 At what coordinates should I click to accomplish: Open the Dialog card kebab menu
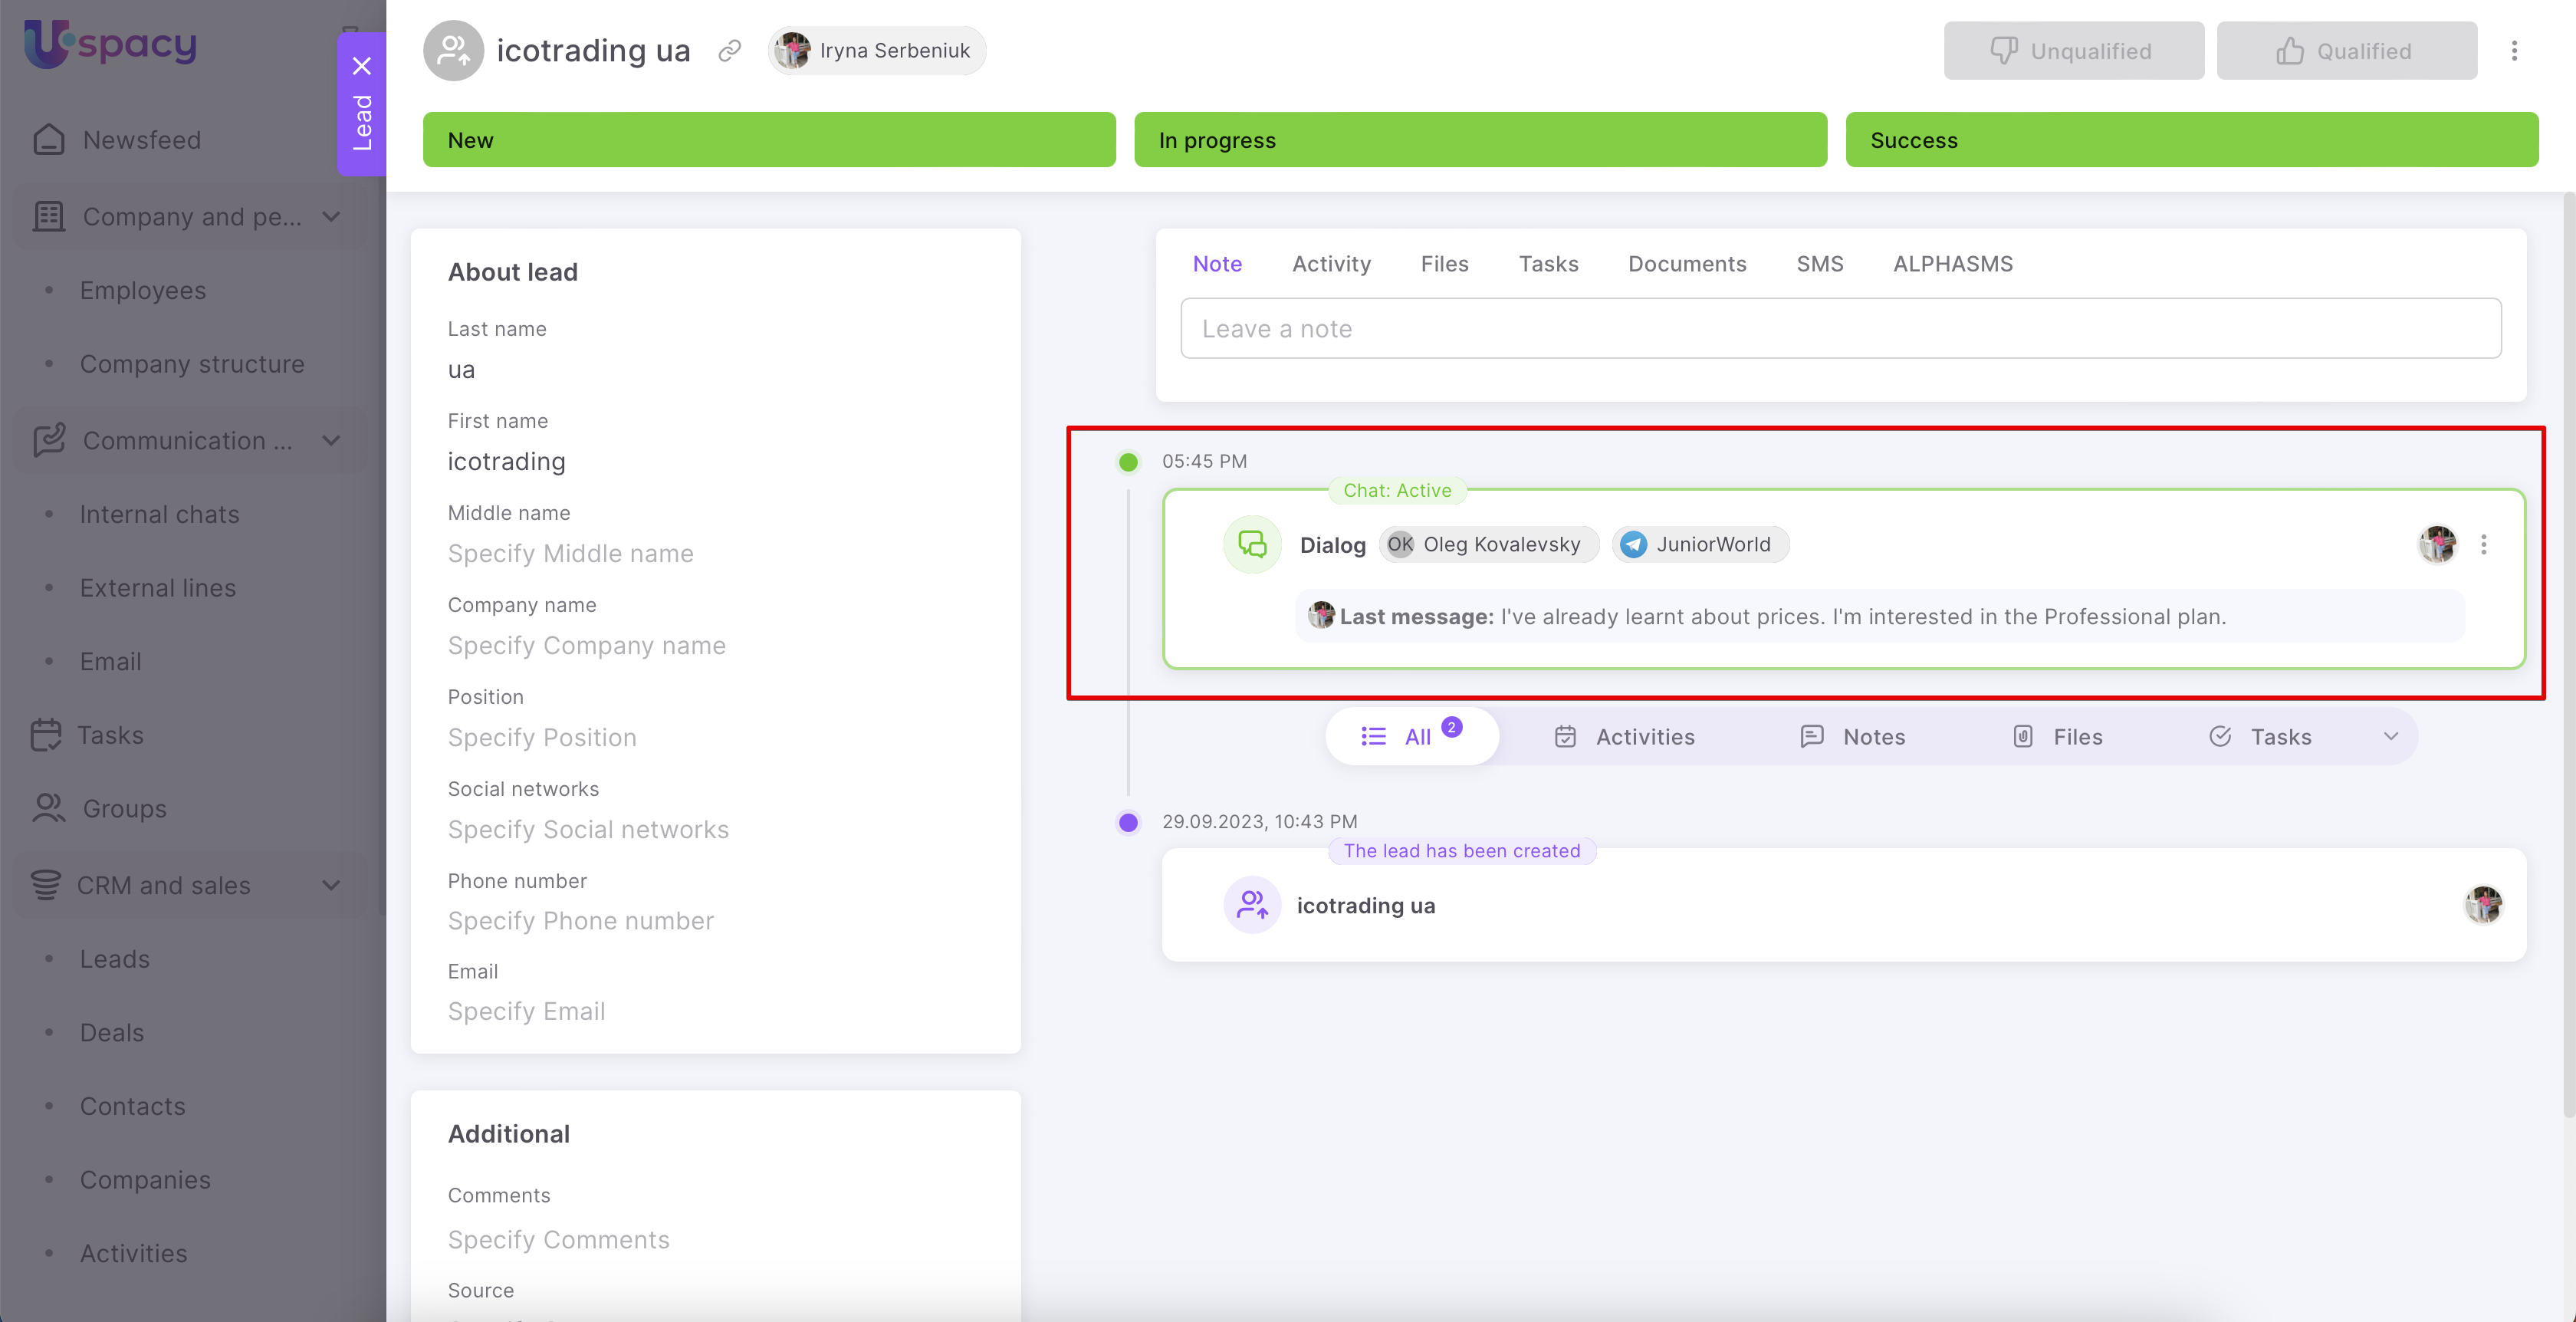(2484, 545)
